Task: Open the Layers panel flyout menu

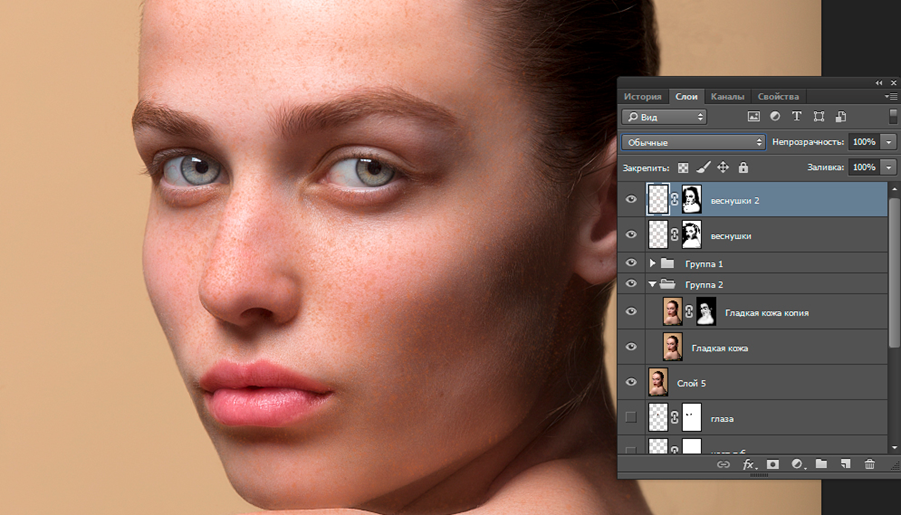Action: click(x=891, y=97)
